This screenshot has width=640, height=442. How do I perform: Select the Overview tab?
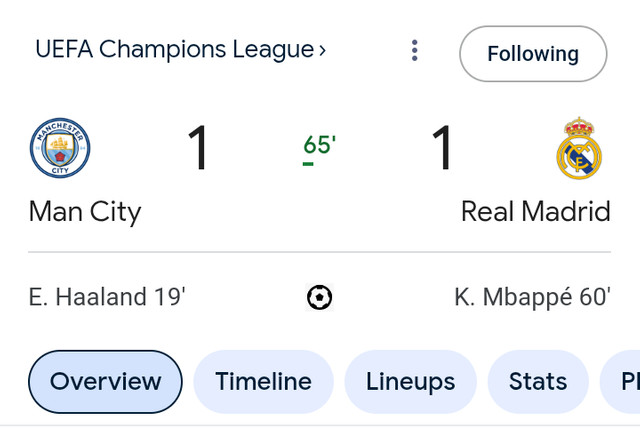(x=105, y=382)
